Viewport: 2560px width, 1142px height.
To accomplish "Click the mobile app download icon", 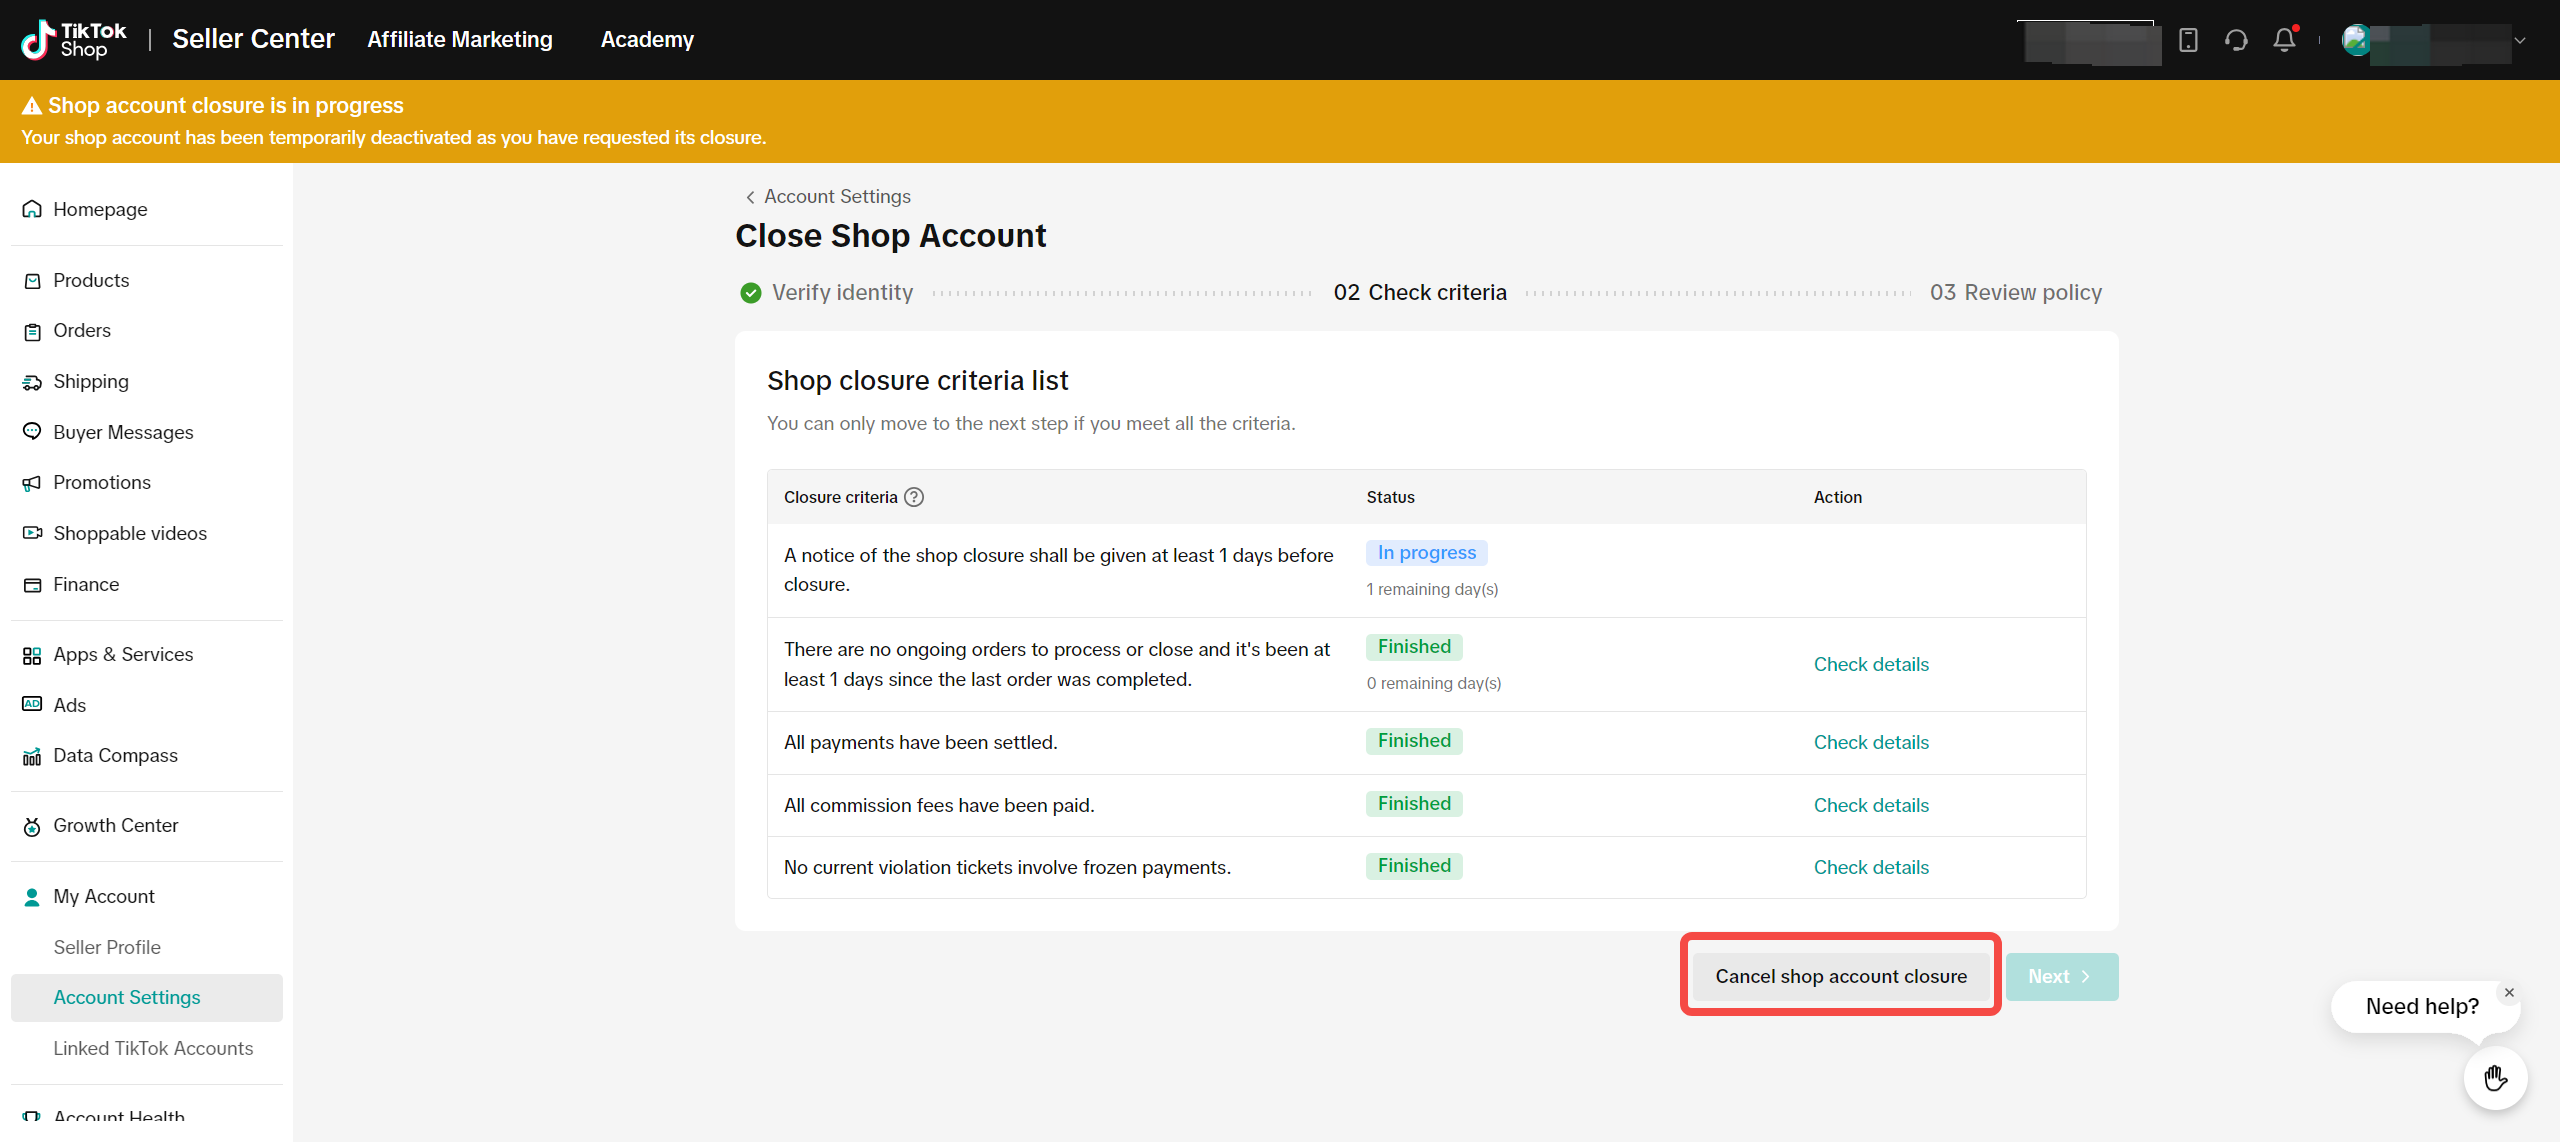I will pyautogui.click(x=2188, y=40).
